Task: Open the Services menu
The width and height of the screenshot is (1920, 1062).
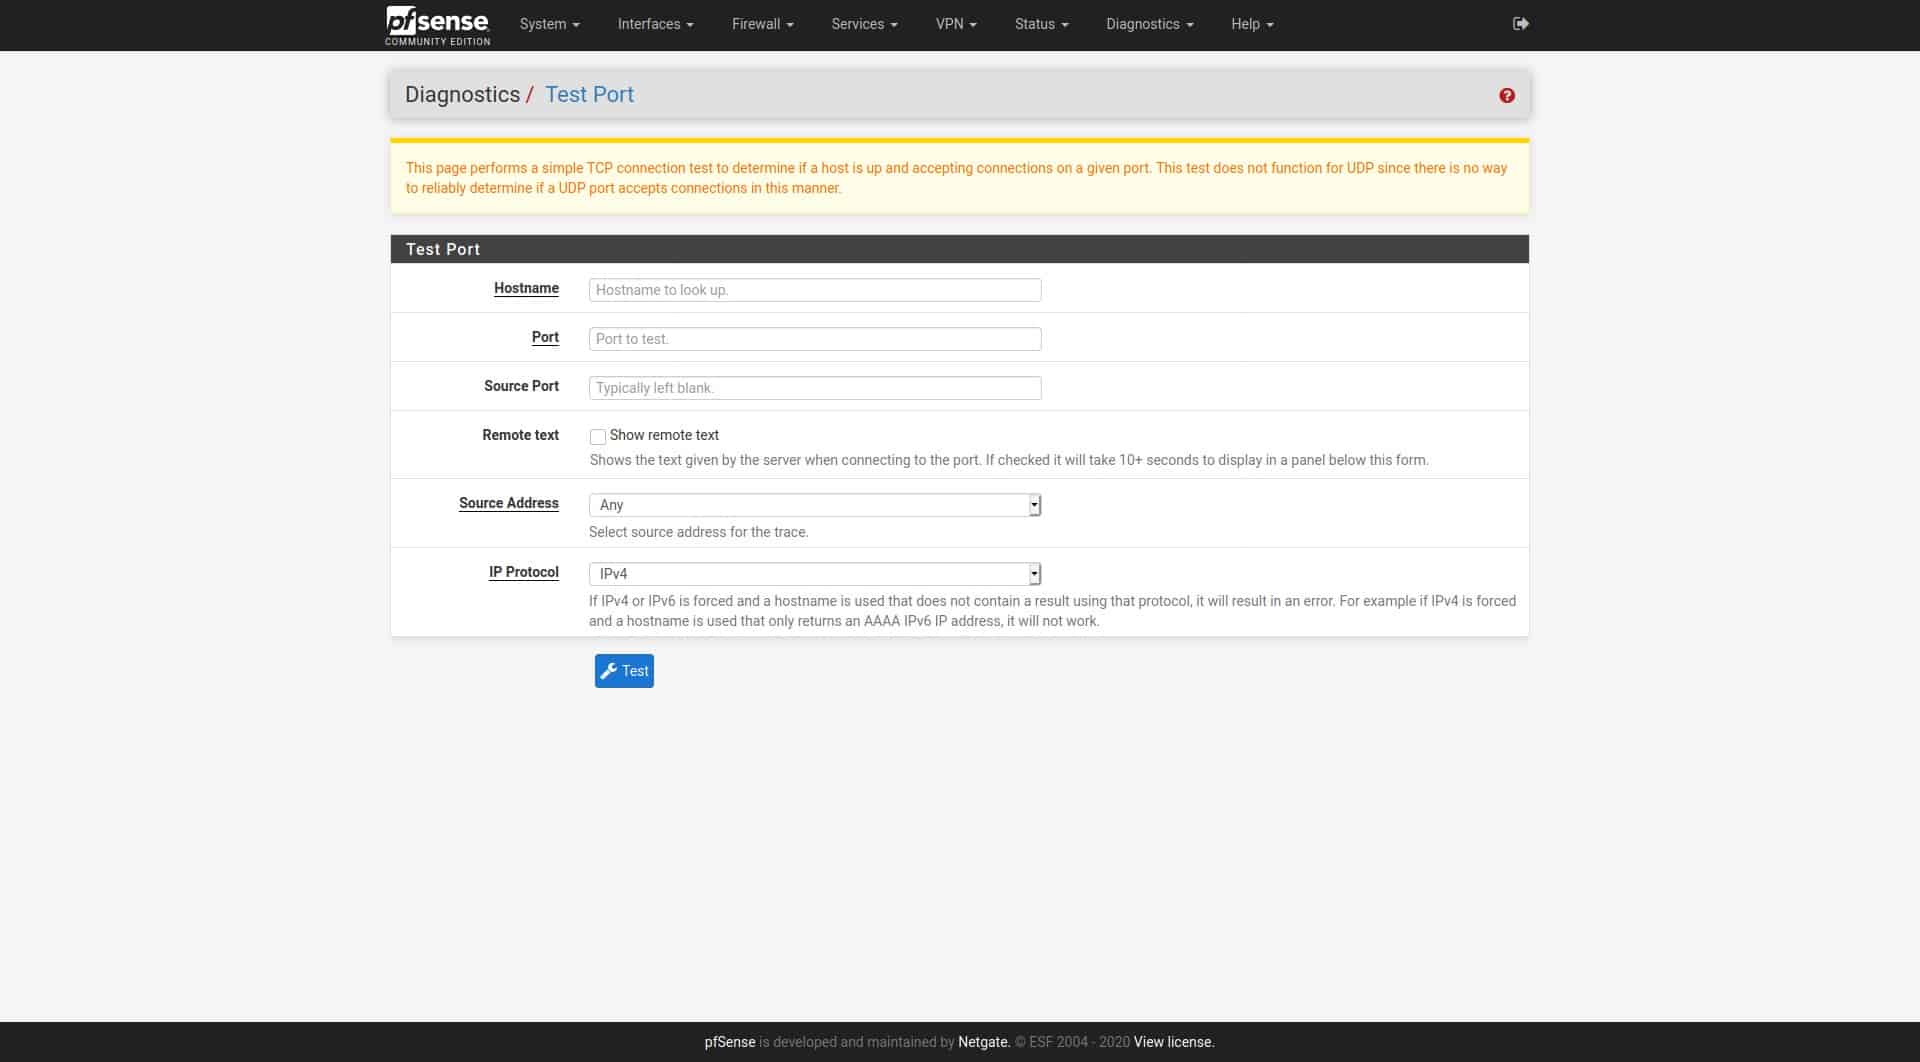Action: [864, 24]
